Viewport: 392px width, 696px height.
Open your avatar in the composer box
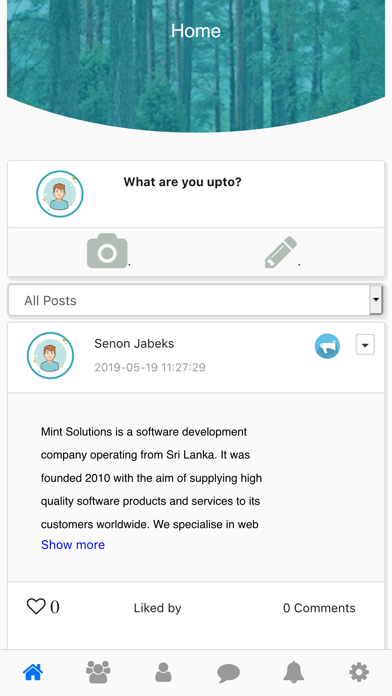coord(60,194)
